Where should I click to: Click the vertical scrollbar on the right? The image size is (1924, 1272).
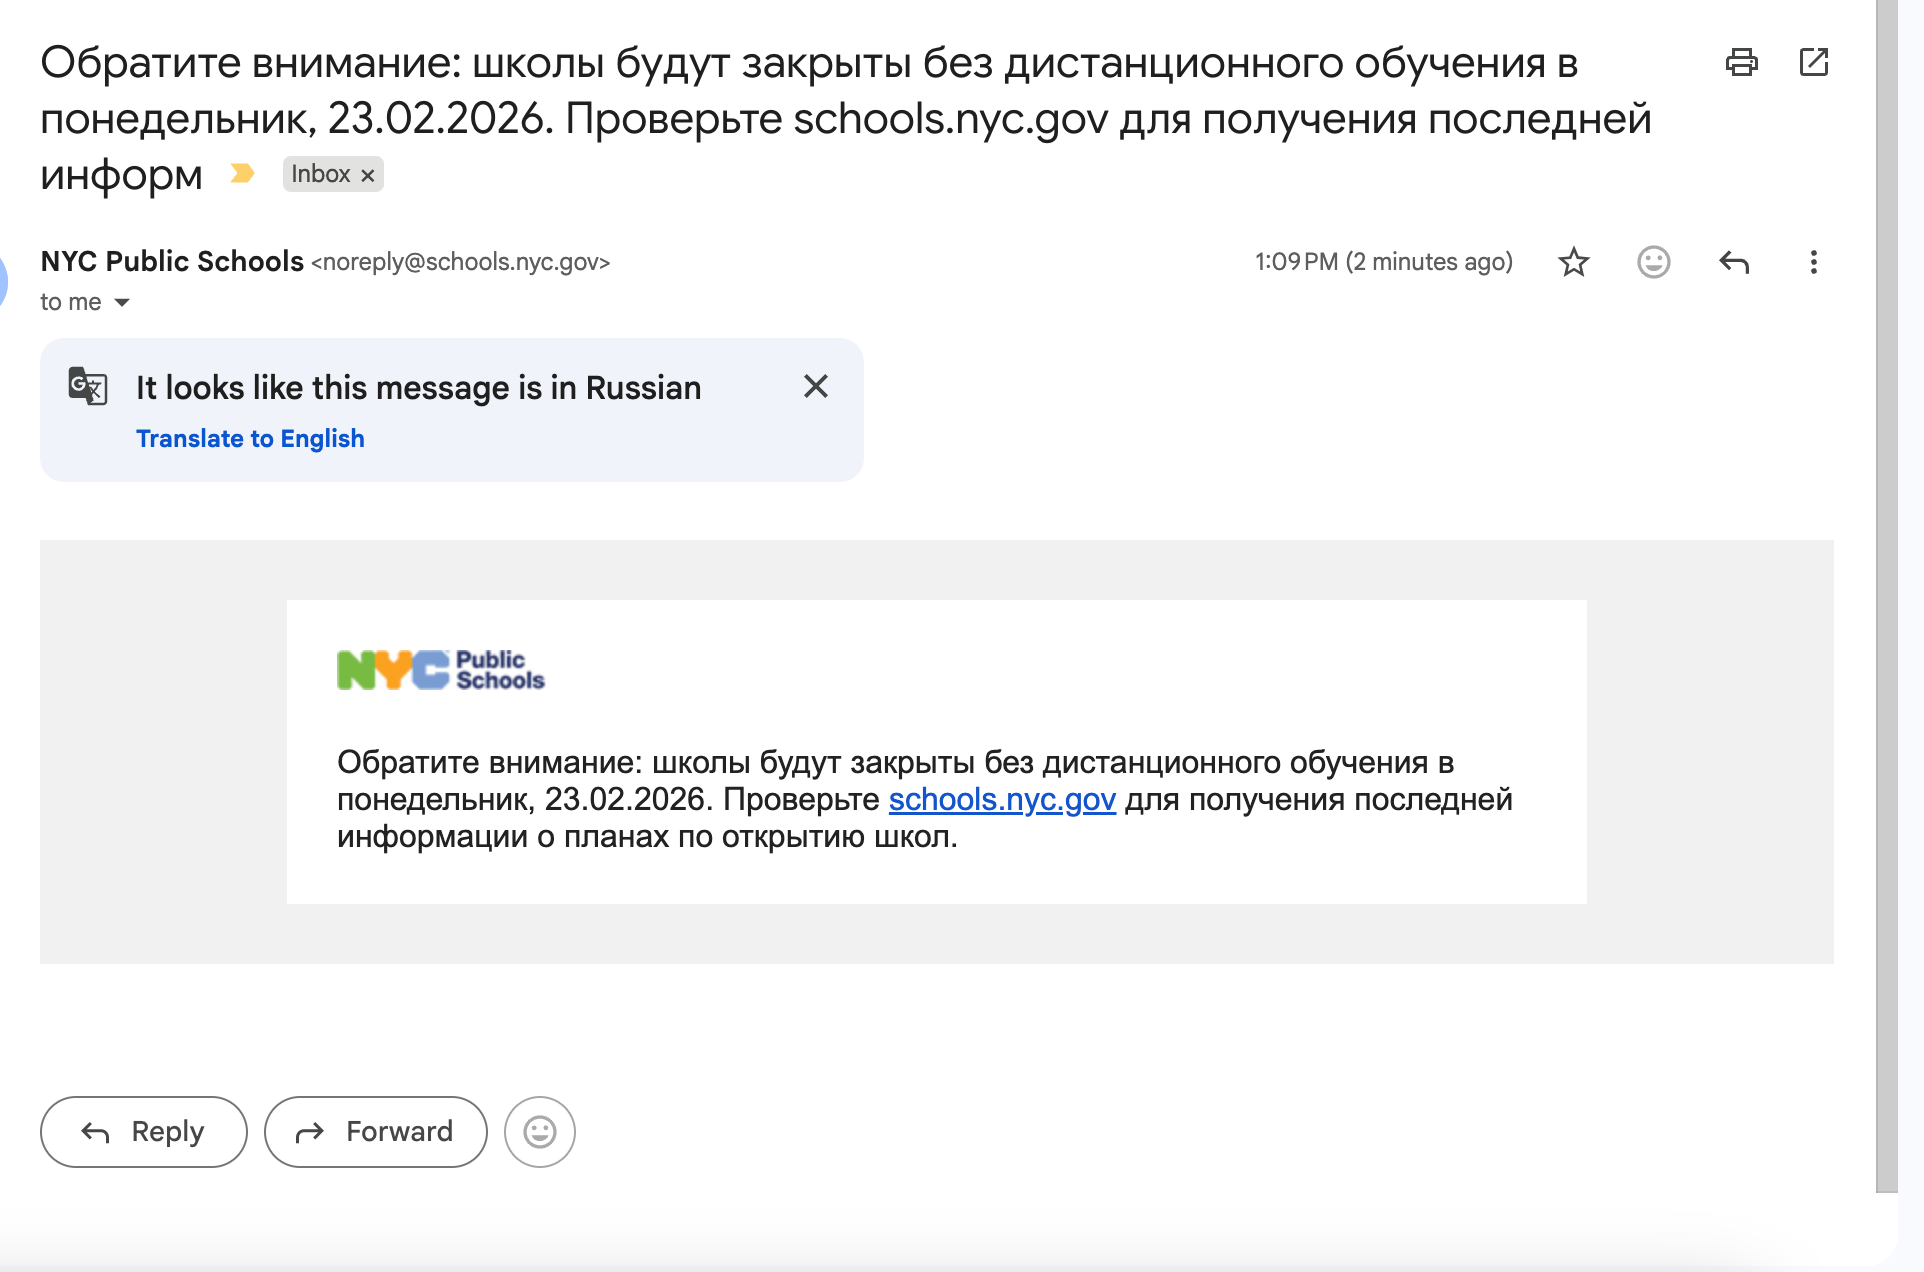pos(1886,600)
